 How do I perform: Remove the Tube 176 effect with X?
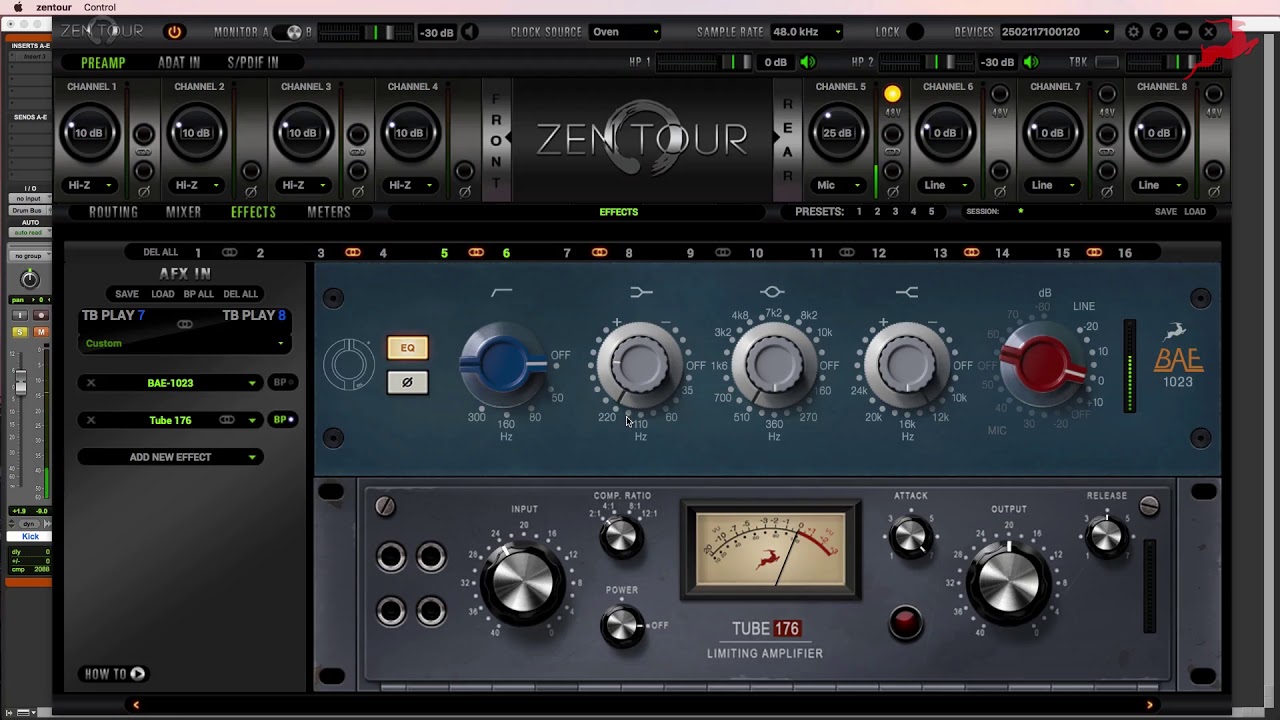pyautogui.click(x=90, y=420)
